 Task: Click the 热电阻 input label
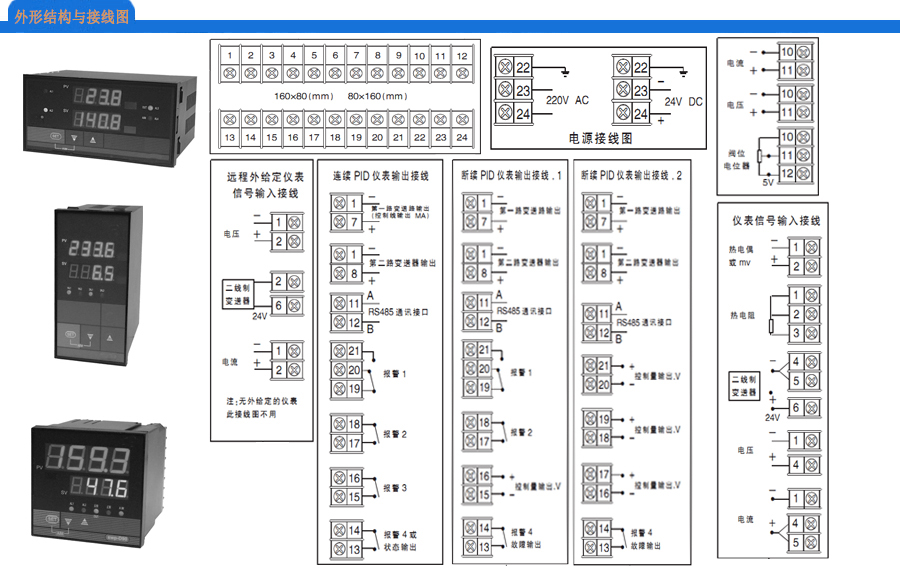(x=741, y=314)
